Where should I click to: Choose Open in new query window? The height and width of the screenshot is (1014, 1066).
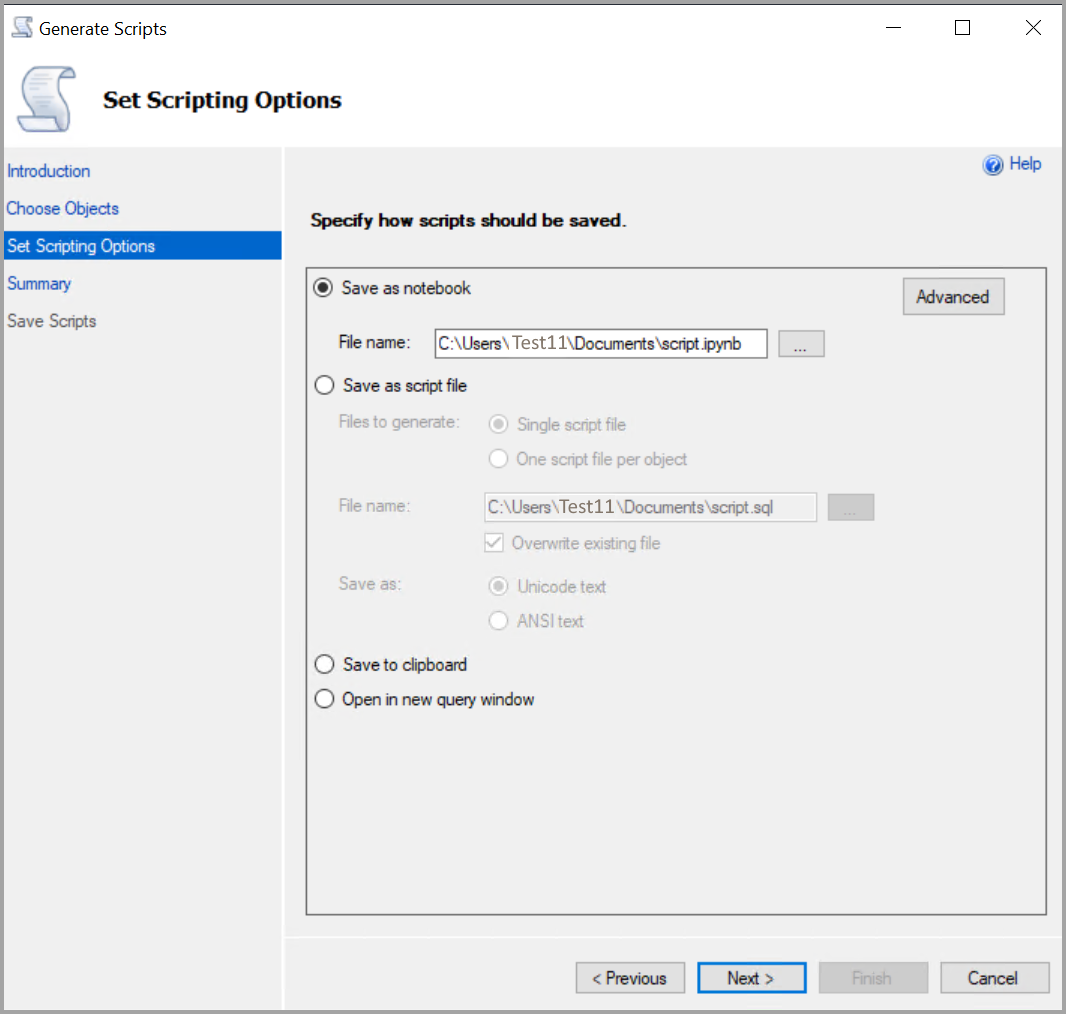(324, 698)
